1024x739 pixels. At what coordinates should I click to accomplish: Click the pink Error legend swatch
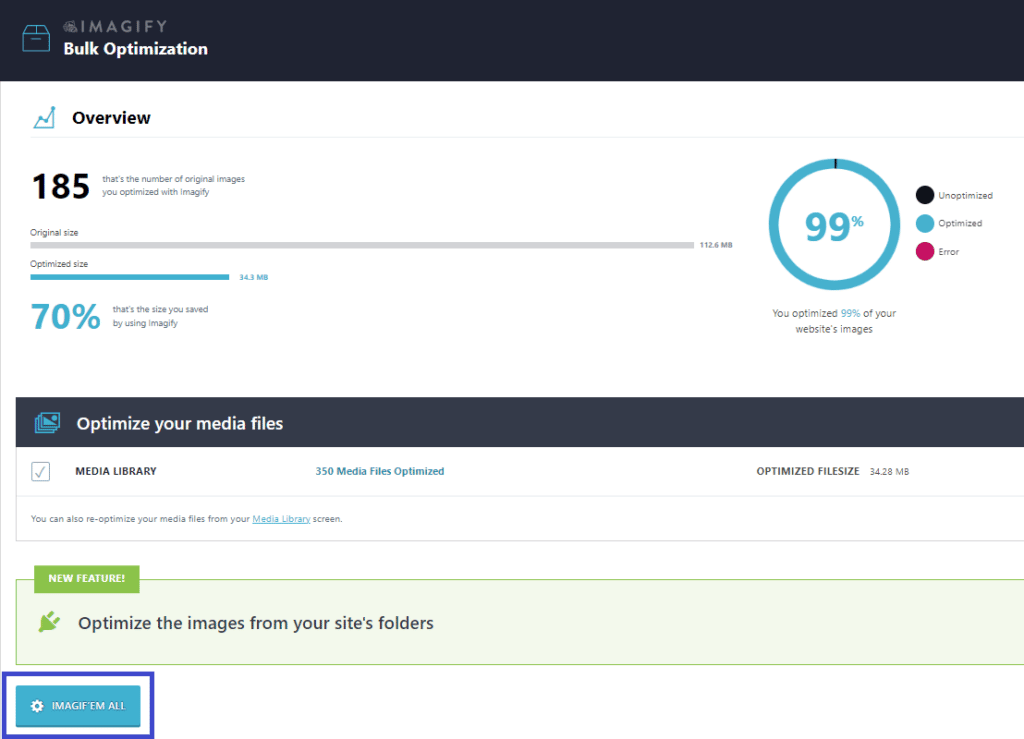click(925, 251)
